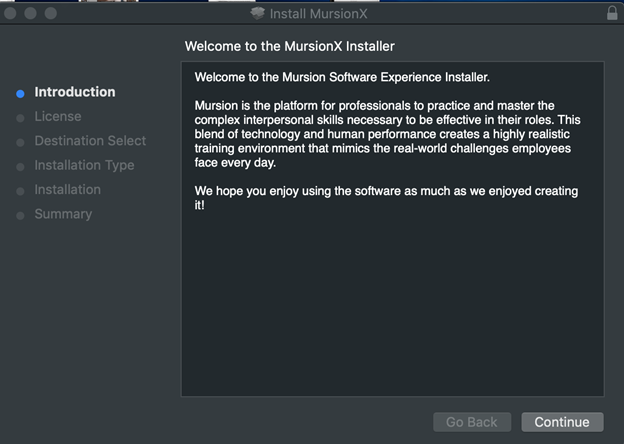Click the bullet dot beside Destination Select
624x444 pixels.
tap(20, 142)
